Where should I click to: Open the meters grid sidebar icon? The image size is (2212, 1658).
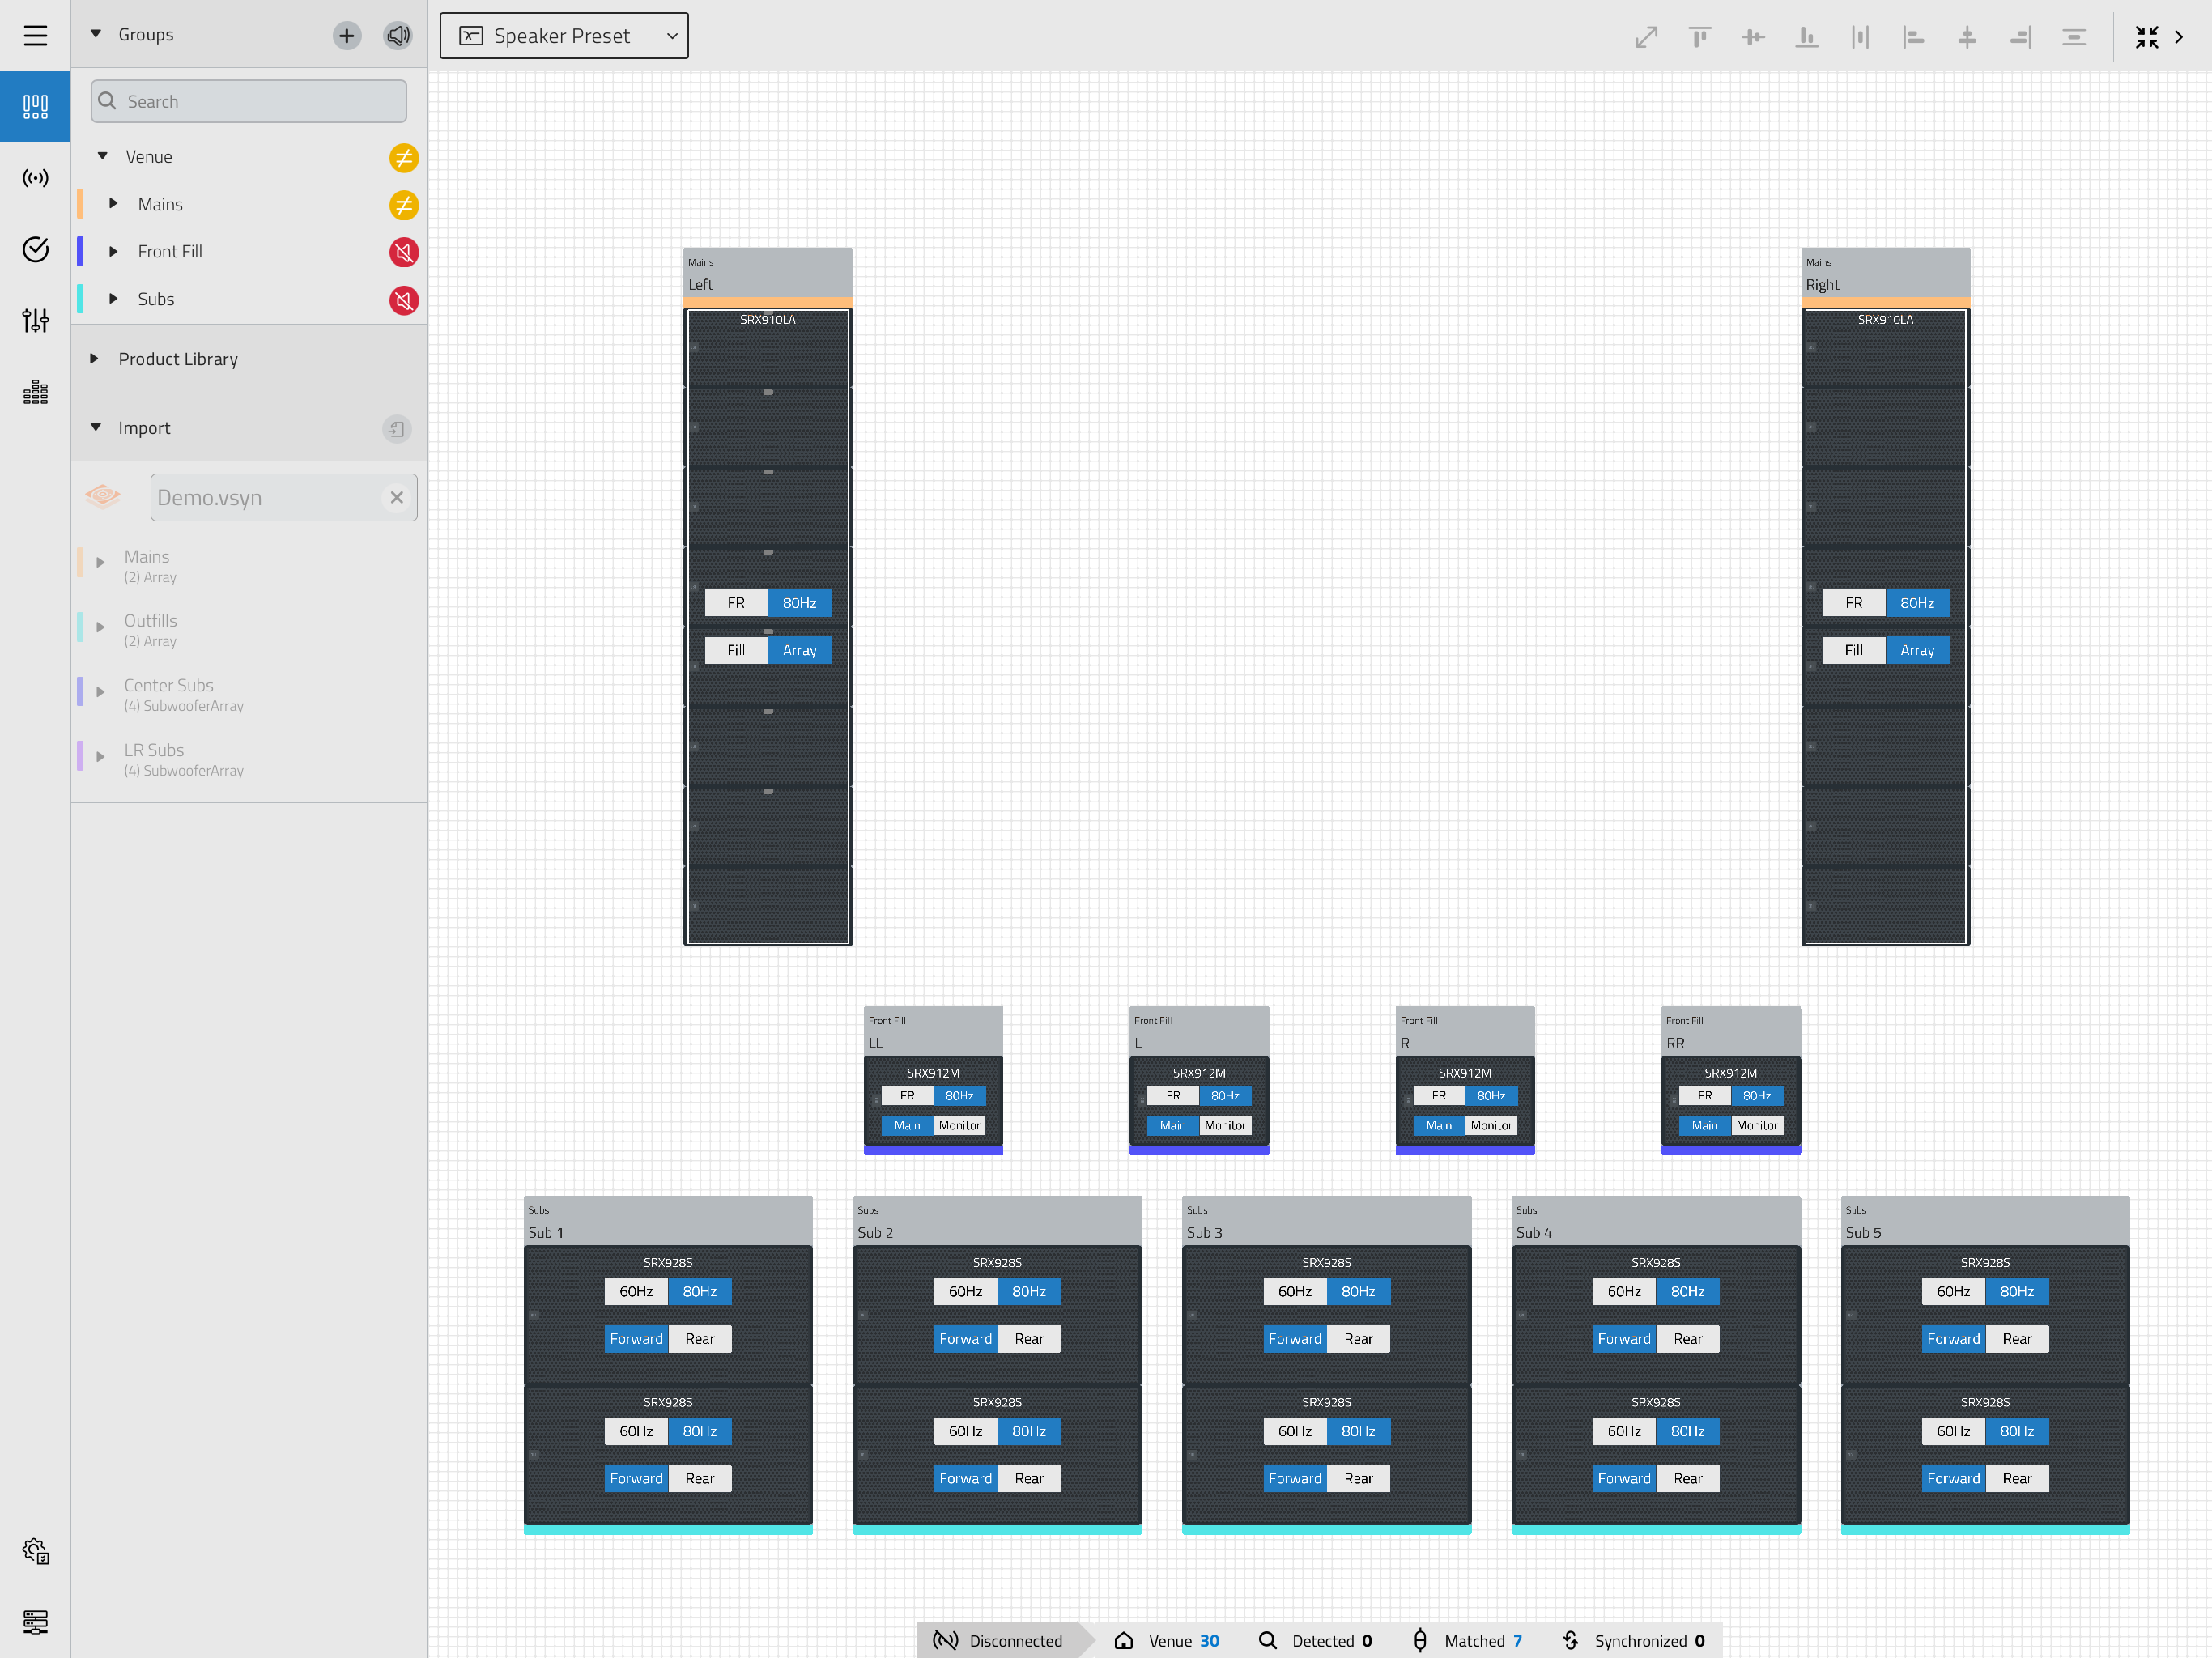pos(35,392)
